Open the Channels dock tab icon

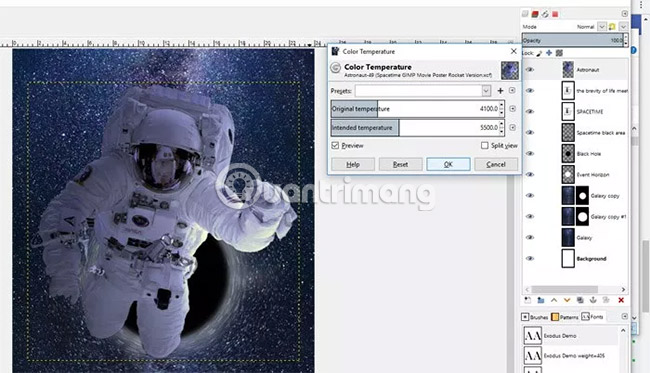tap(535, 14)
